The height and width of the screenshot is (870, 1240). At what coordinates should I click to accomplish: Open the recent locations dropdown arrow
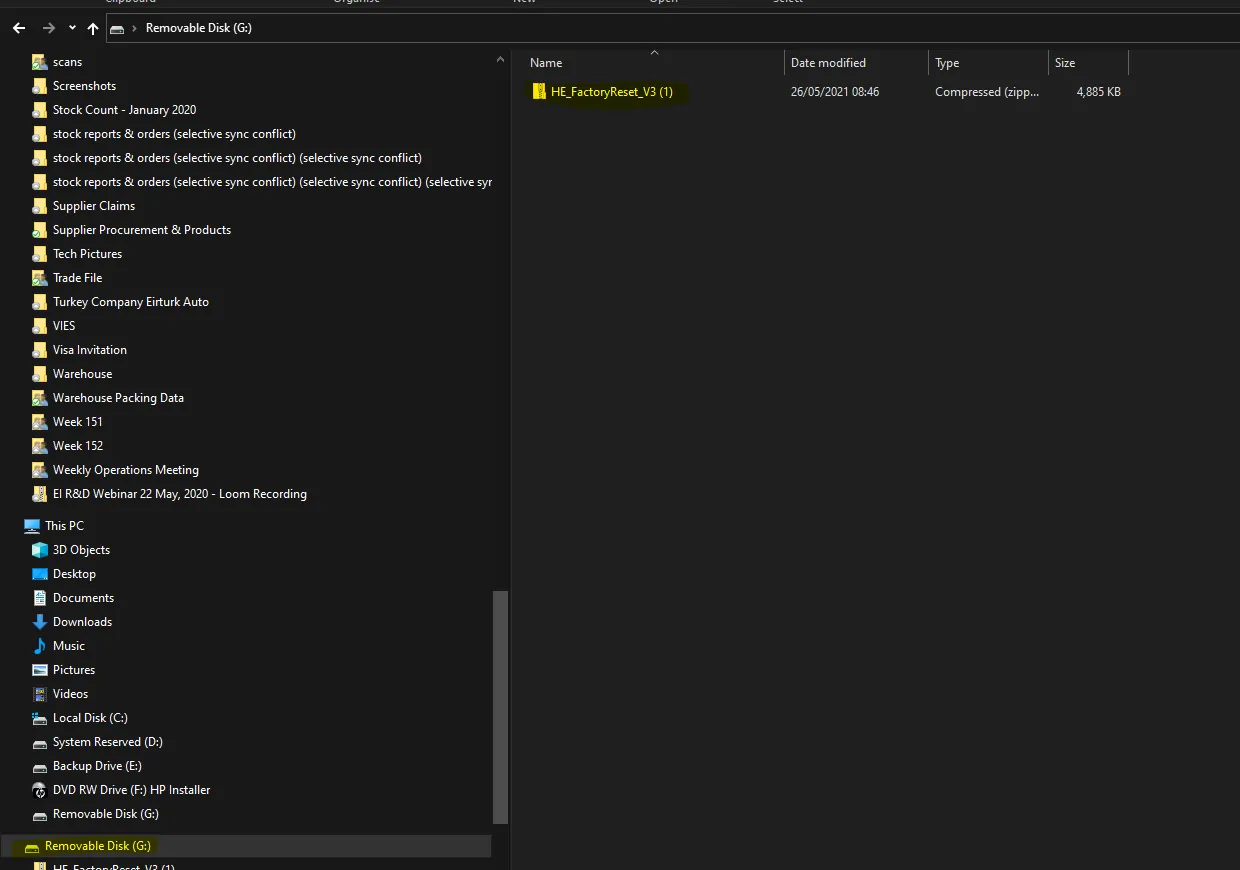72,28
